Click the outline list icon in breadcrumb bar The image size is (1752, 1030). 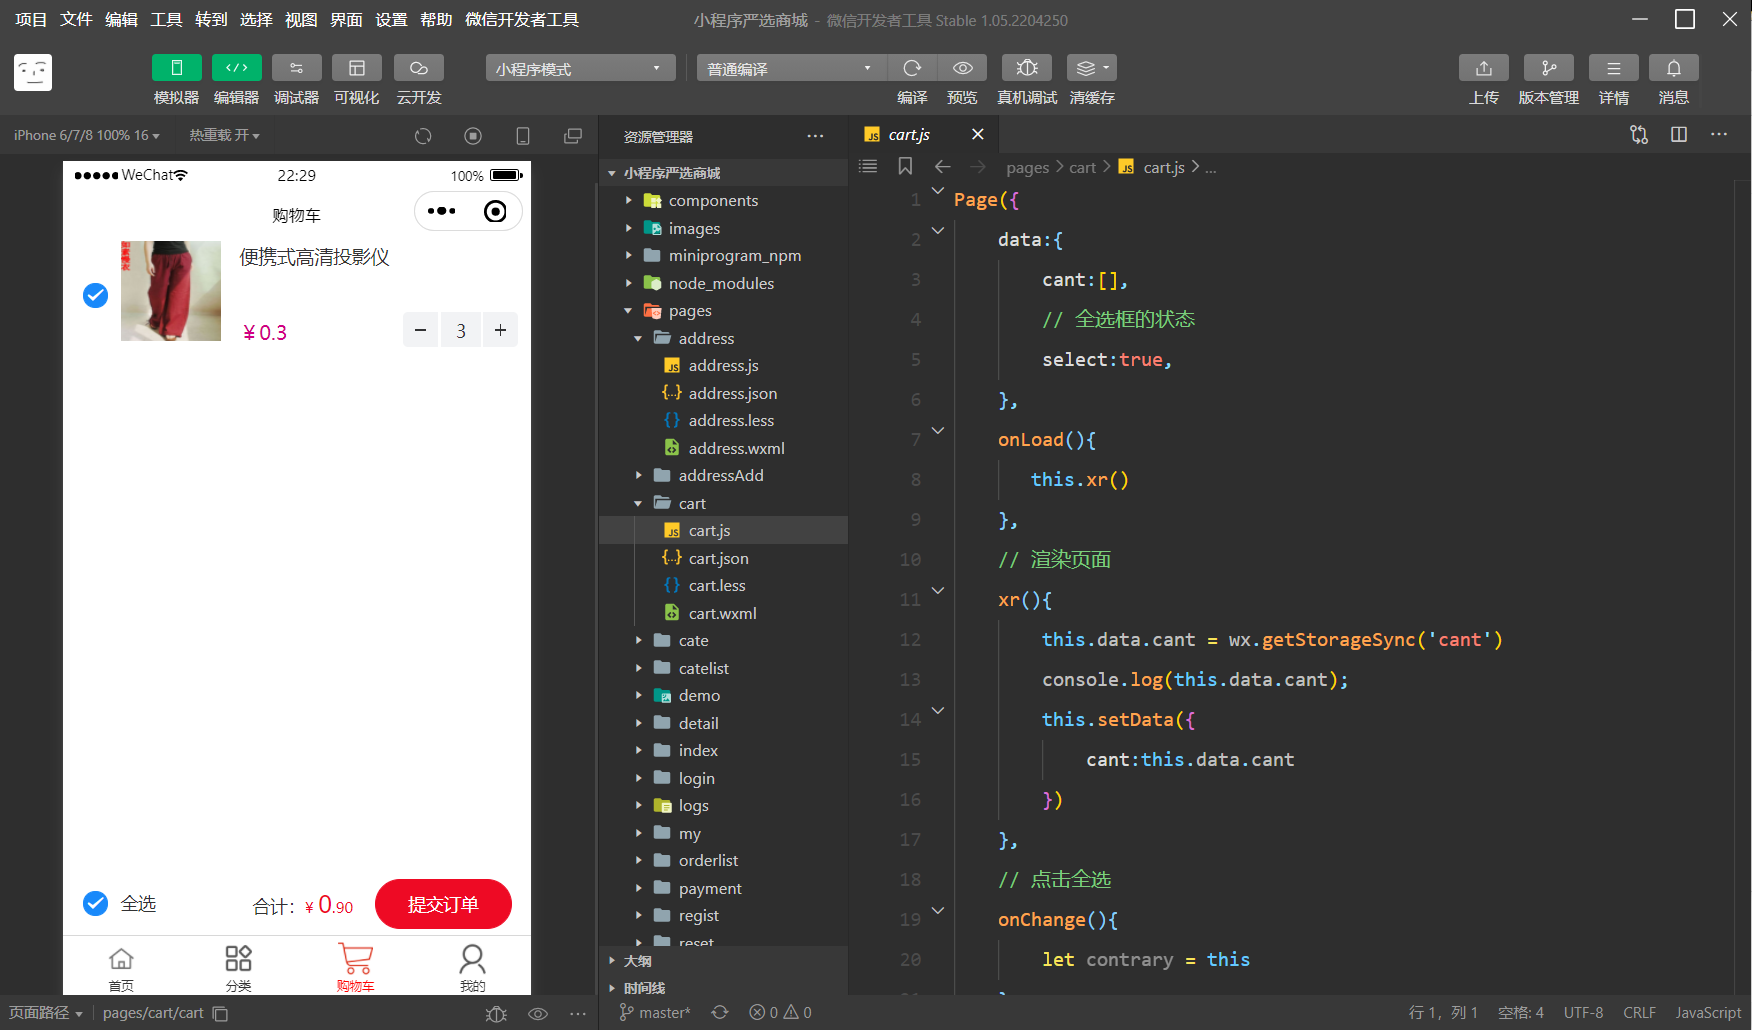point(868,167)
